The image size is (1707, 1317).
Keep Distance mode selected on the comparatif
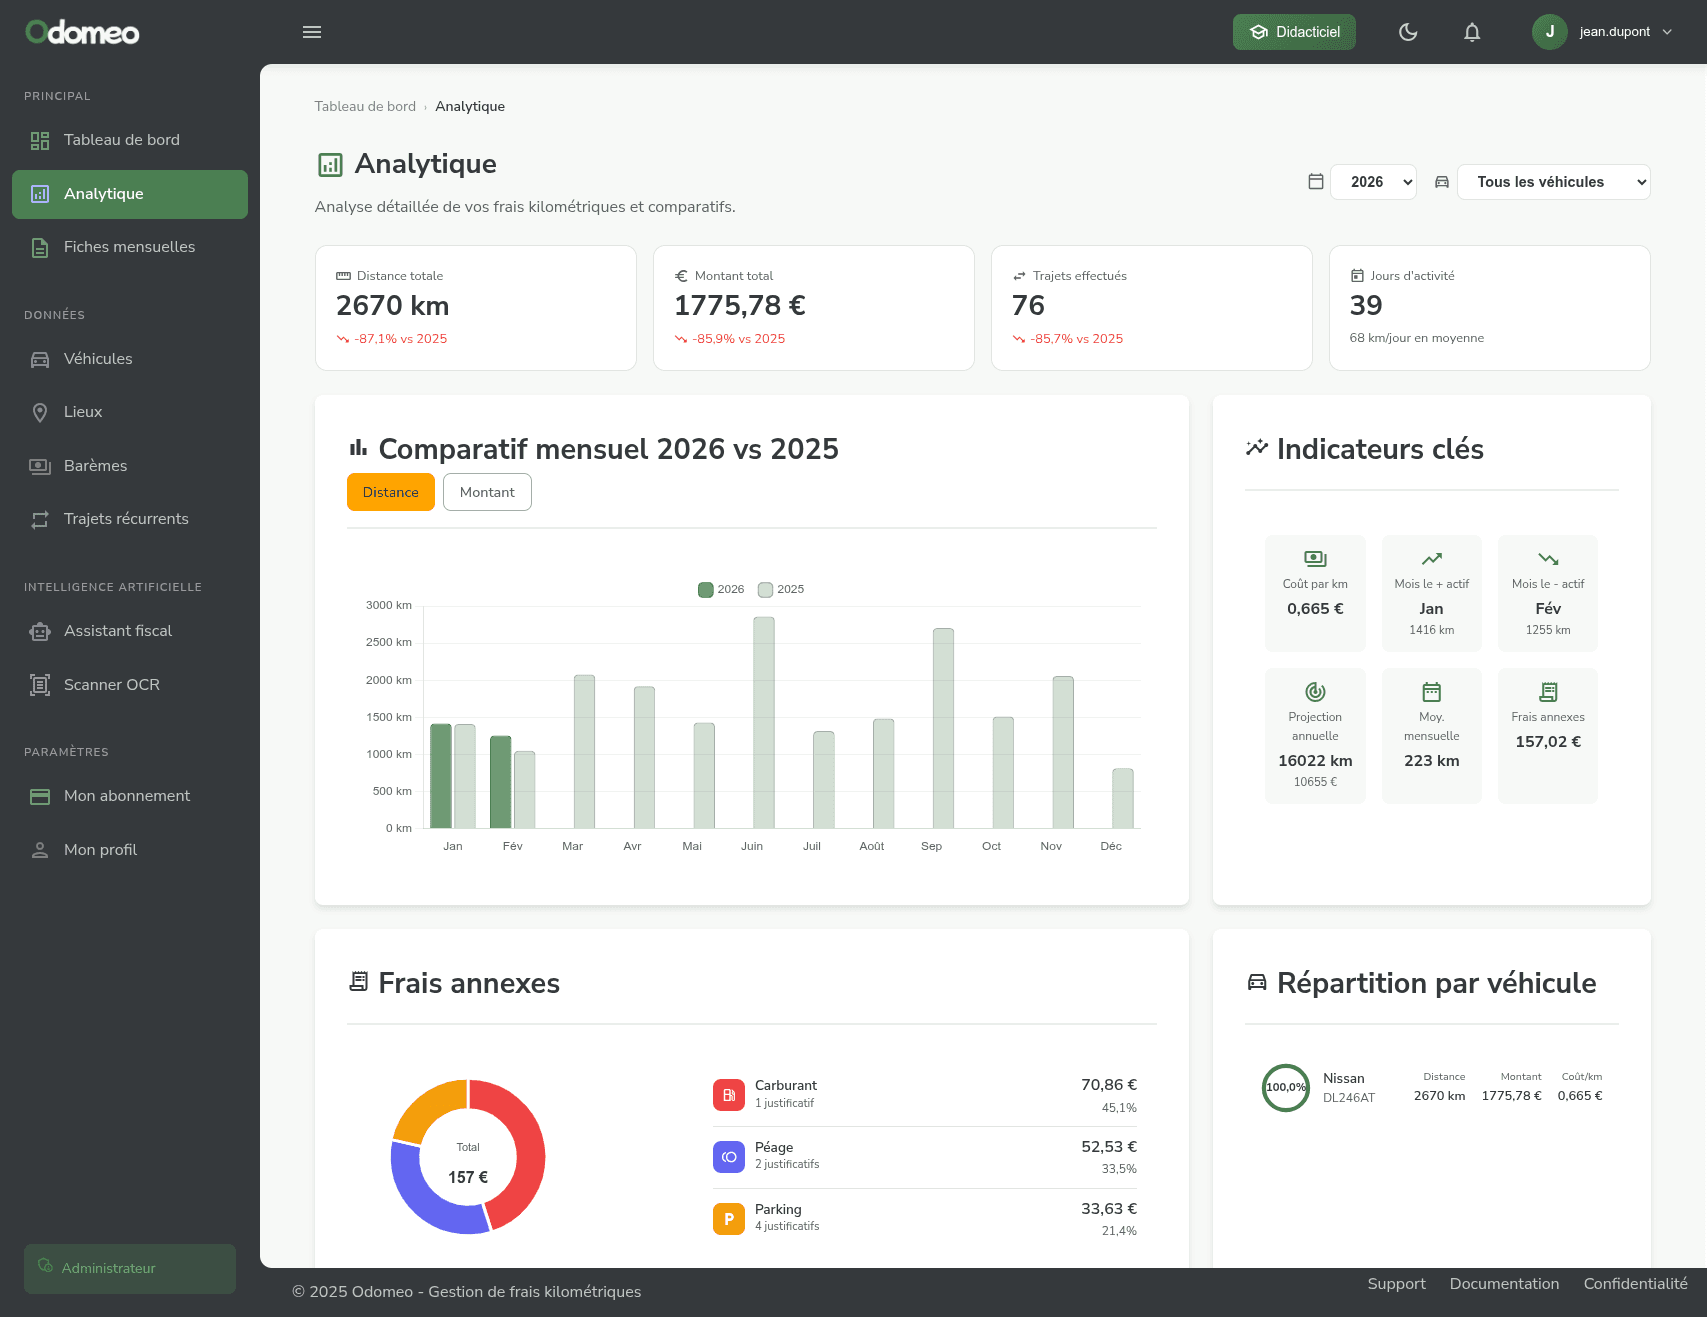tap(390, 491)
